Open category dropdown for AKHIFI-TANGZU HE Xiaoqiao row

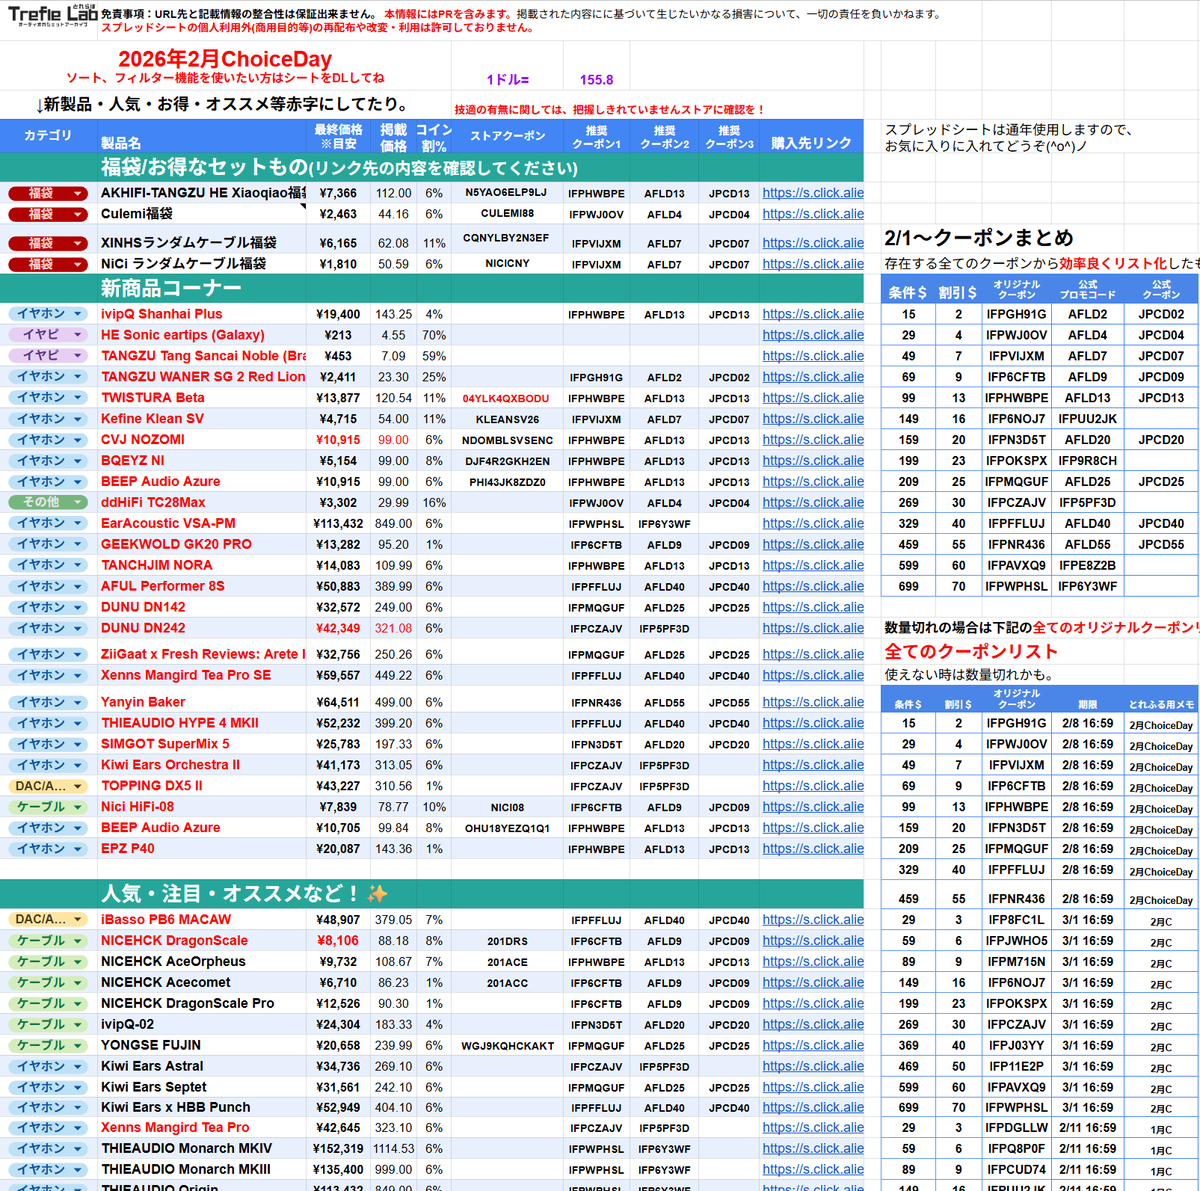click(48, 193)
